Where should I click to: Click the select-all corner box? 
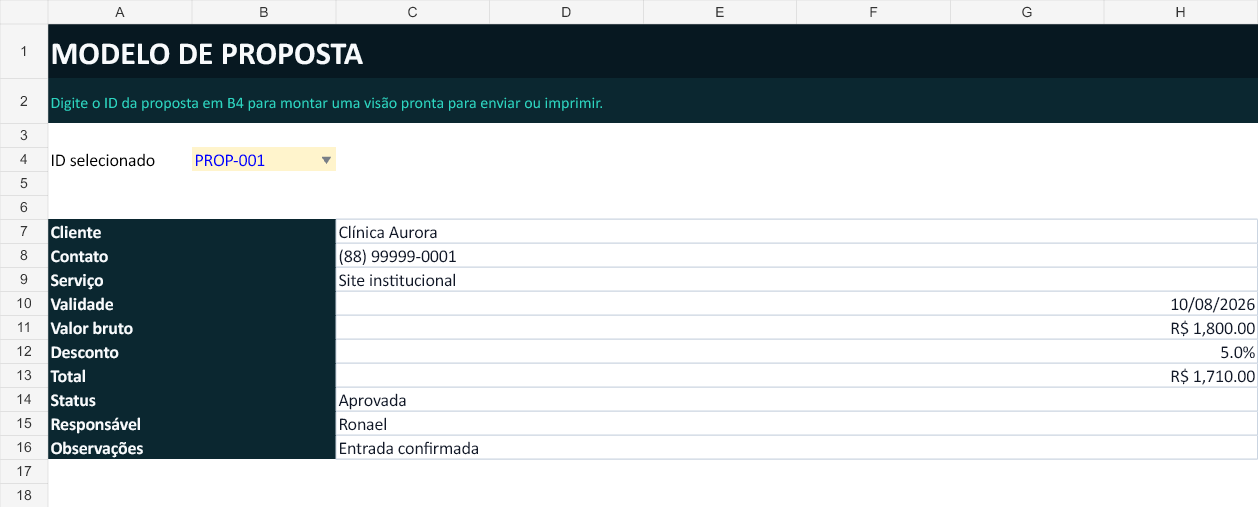24,12
